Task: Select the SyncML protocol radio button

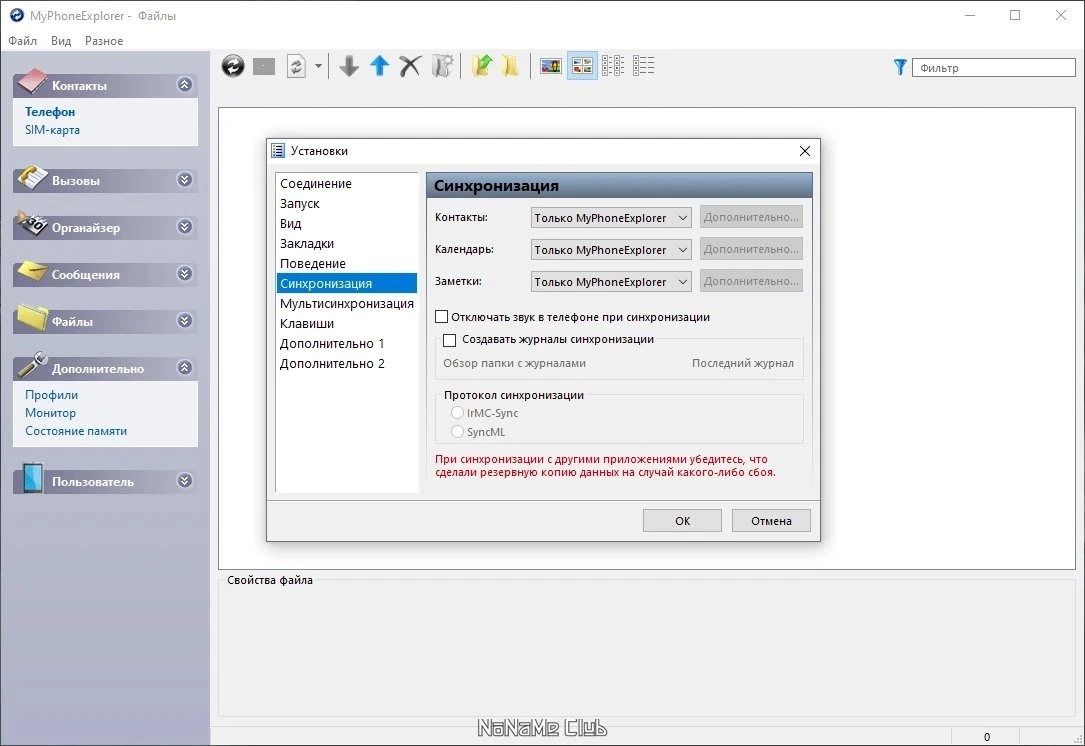Action: (457, 431)
